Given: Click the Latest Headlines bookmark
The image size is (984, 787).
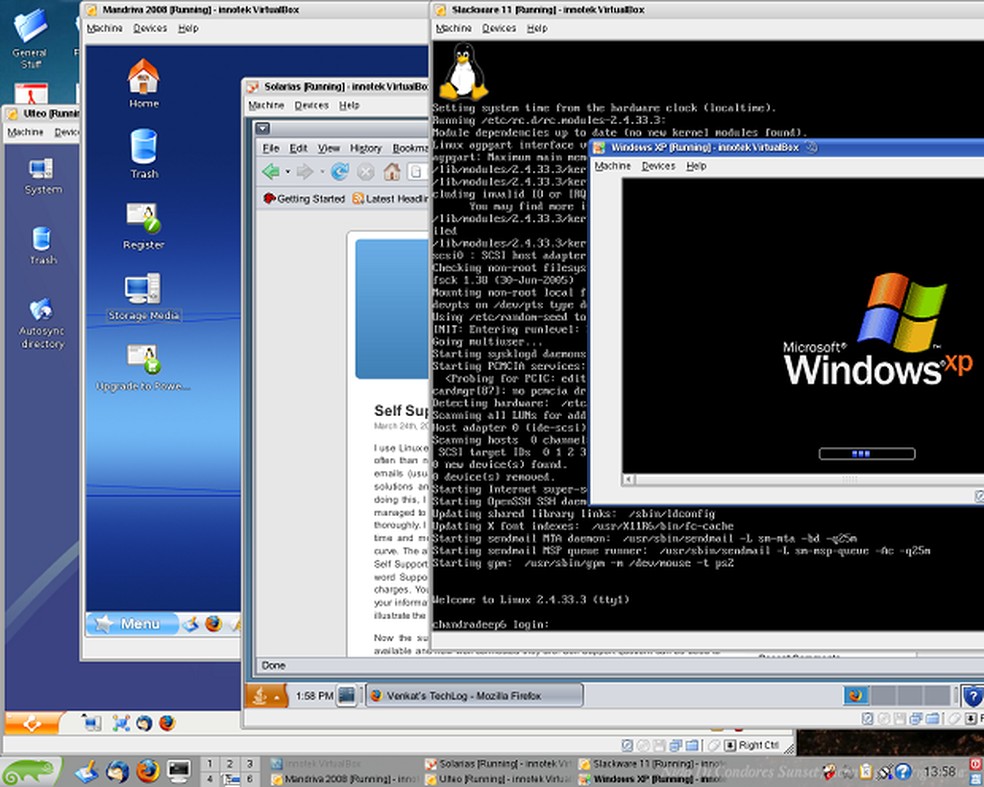Looking at the screenshot, I should (397, 199).
